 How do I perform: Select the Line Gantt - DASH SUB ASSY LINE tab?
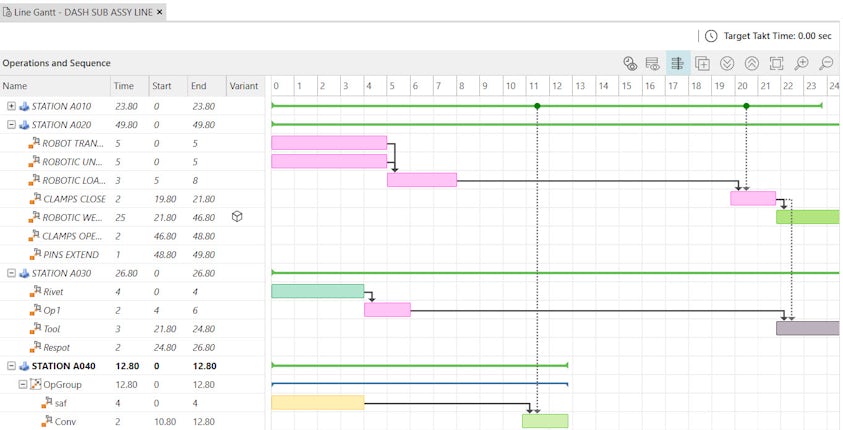(x=83, y=12)
